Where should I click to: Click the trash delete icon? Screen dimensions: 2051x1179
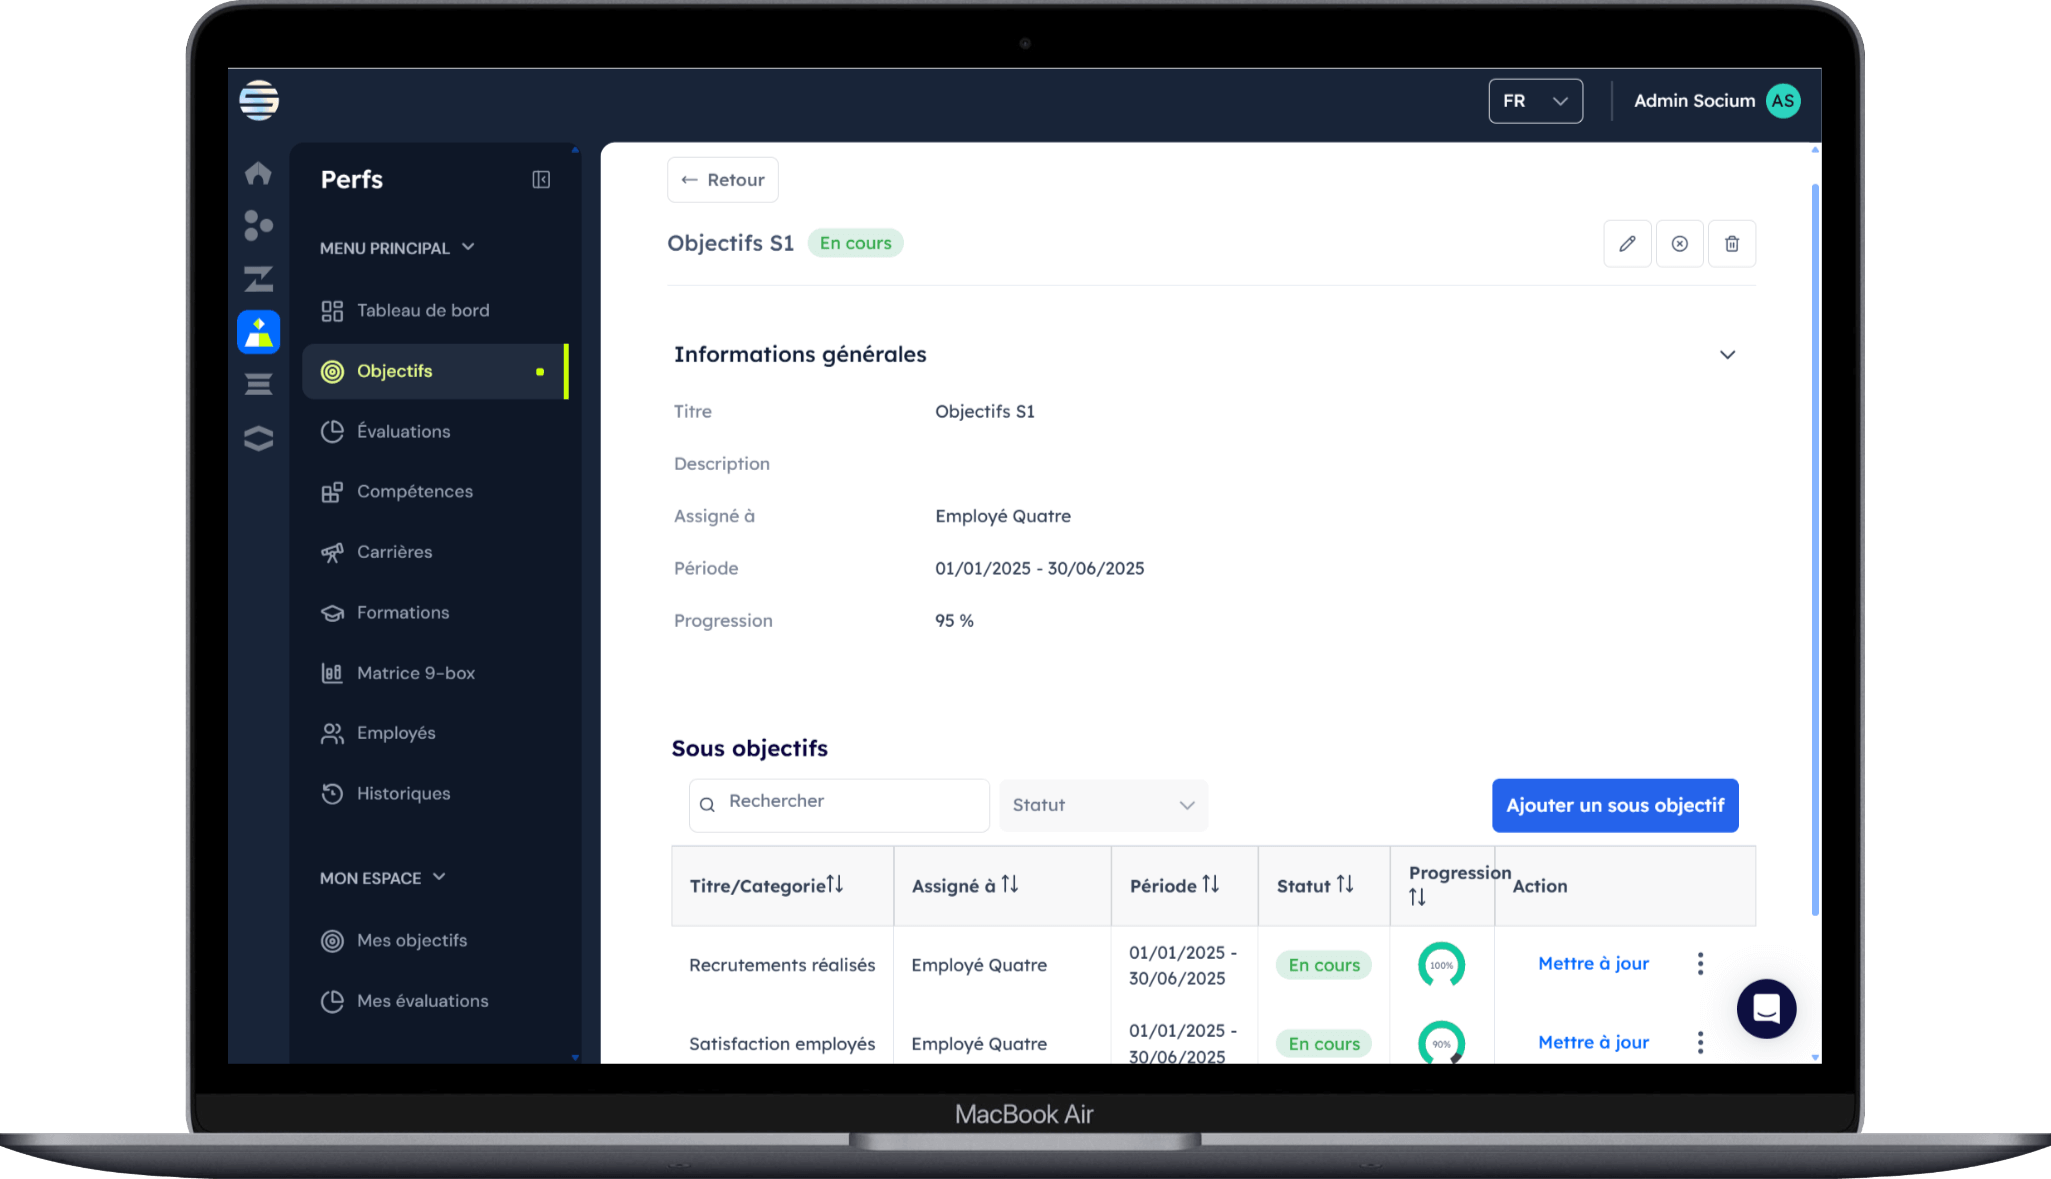click(1731, 243)
